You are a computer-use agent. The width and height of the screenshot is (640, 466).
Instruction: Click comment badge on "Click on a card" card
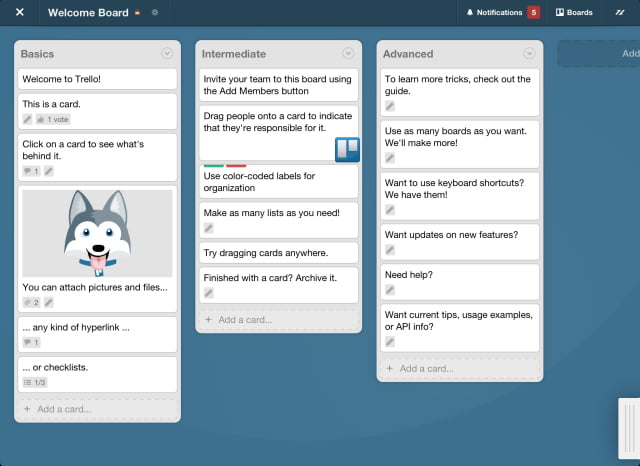tap(30, 171)
